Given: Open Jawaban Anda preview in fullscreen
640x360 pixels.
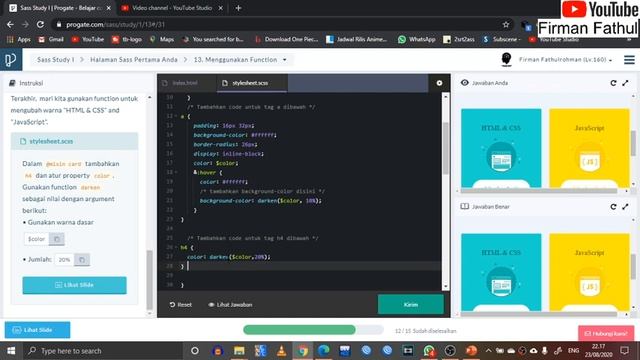Looking at the screenshot, I should click(x=625, y=83).
